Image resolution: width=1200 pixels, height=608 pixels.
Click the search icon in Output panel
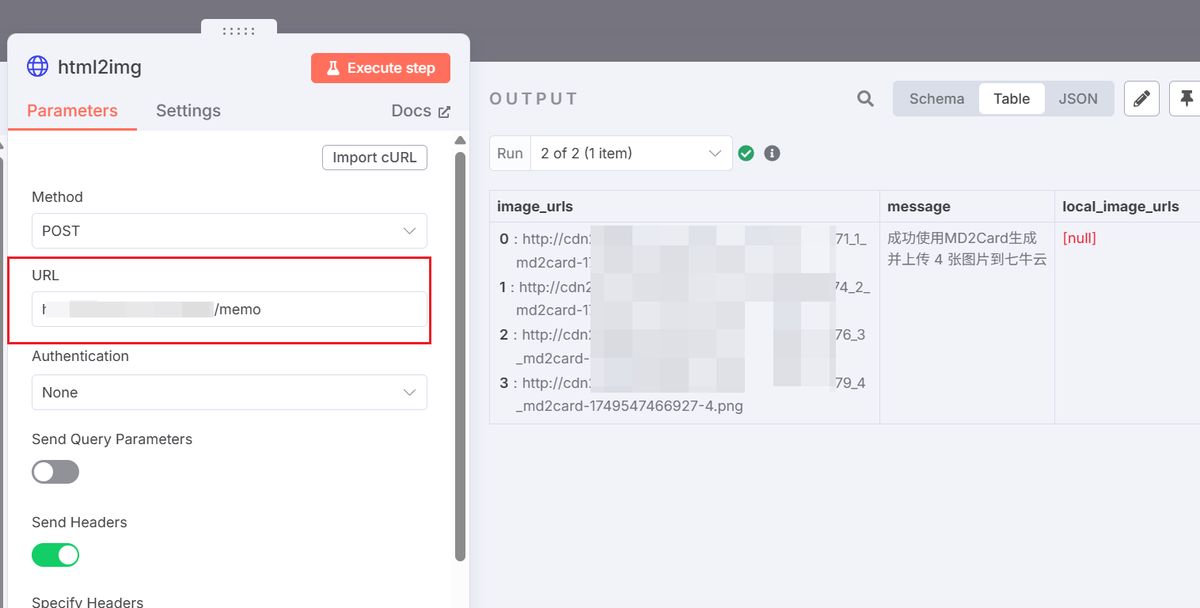865,98
